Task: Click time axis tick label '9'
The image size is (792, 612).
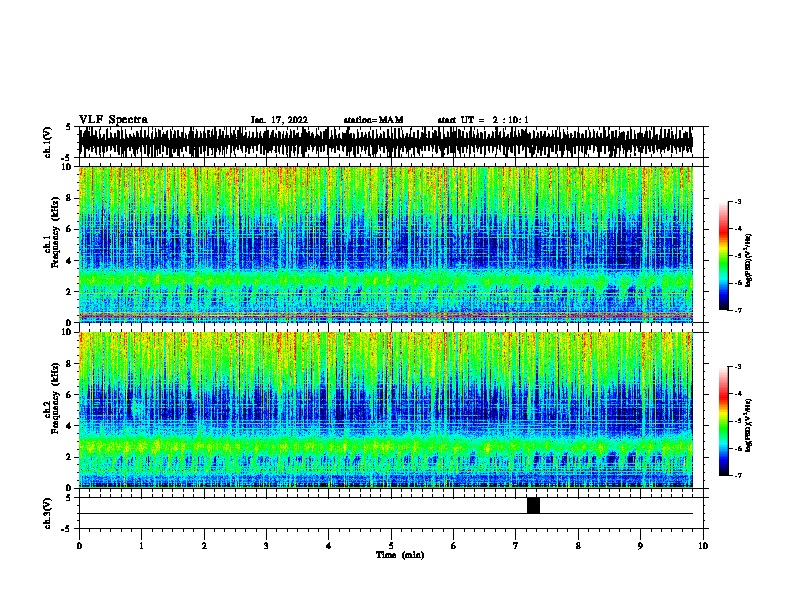Action: pos(640,546)
